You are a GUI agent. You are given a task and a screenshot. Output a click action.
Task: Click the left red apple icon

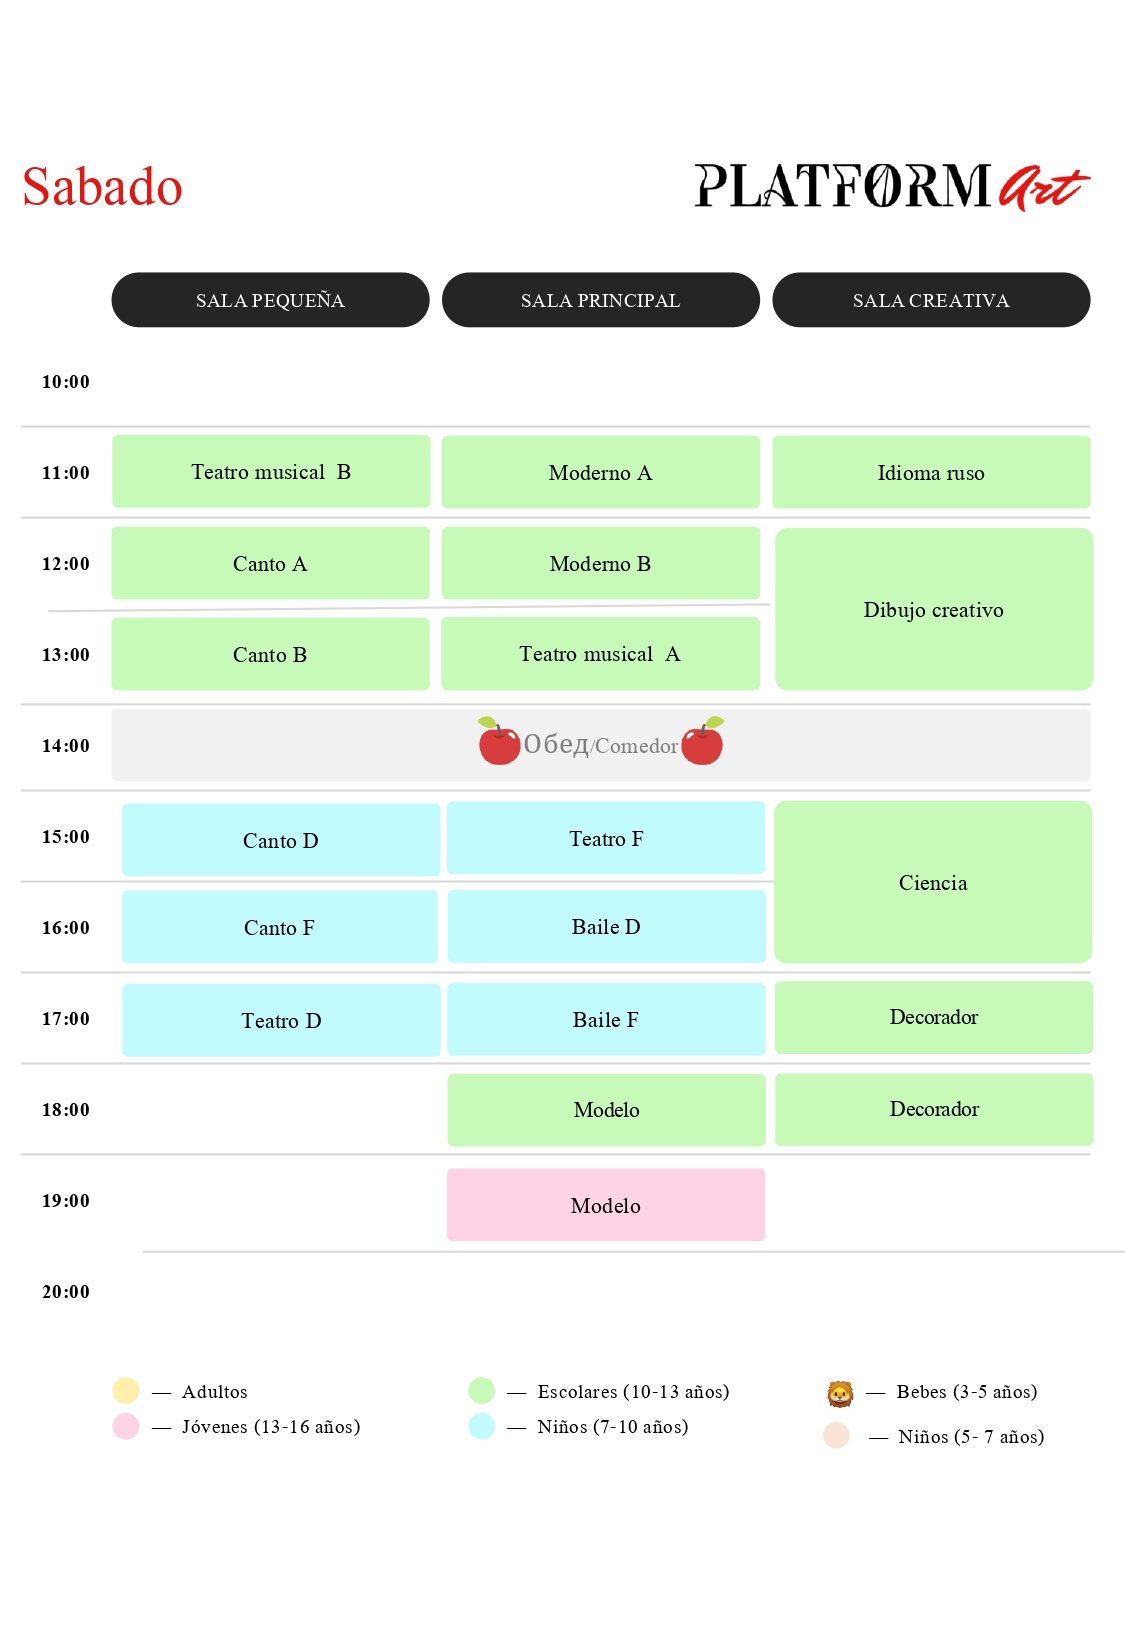click(x=498, y=742)
